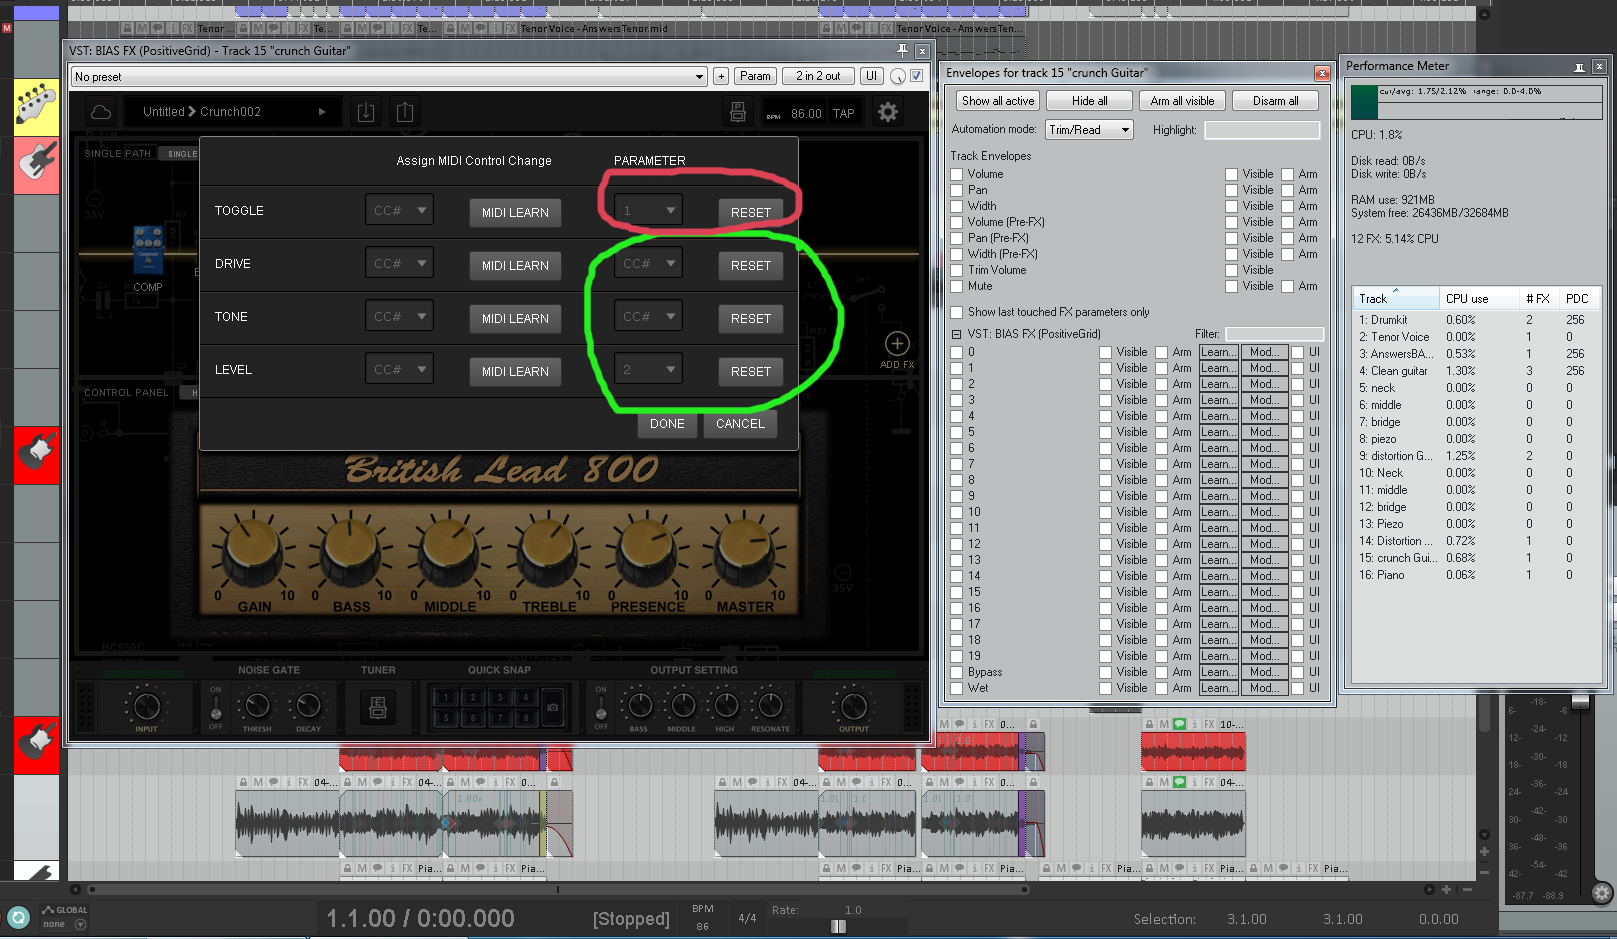The width and height of the screenshot is (1617, 939).
Task: Open the Automation mode Trim/Read dropdown
Action: 1089,130
